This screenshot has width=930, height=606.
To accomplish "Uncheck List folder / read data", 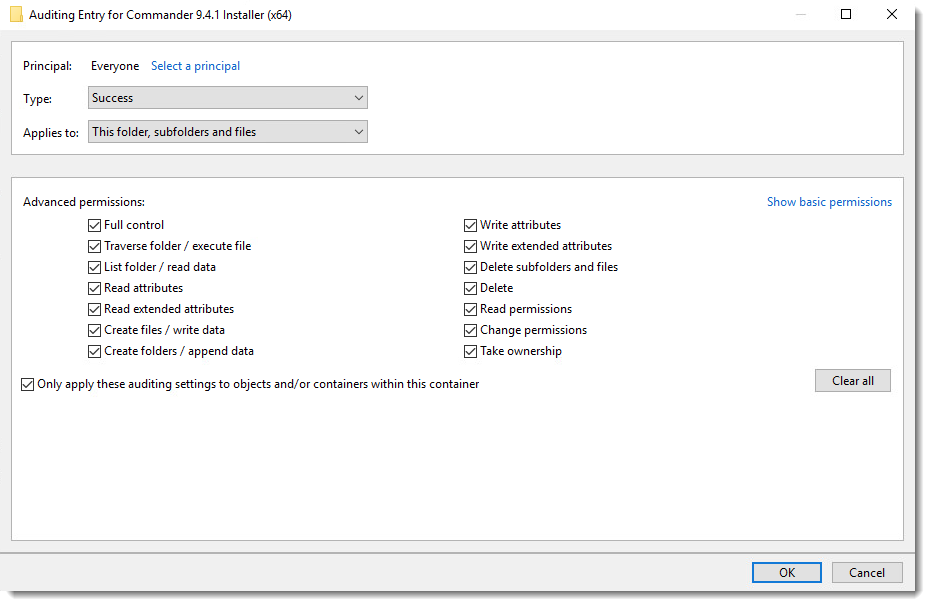I will pos(94,266).
